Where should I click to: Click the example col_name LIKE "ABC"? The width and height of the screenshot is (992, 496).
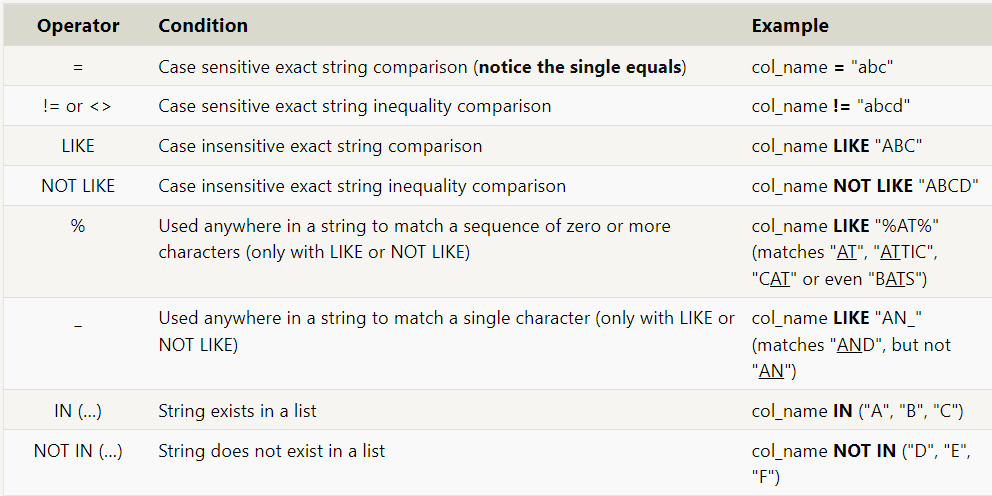[x=836, y=146]
